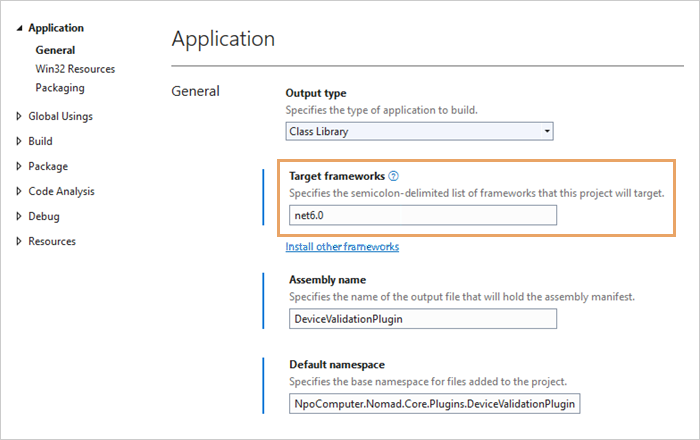Select General under Application
The height and width of the screenshot is (440, 700).
55,50
